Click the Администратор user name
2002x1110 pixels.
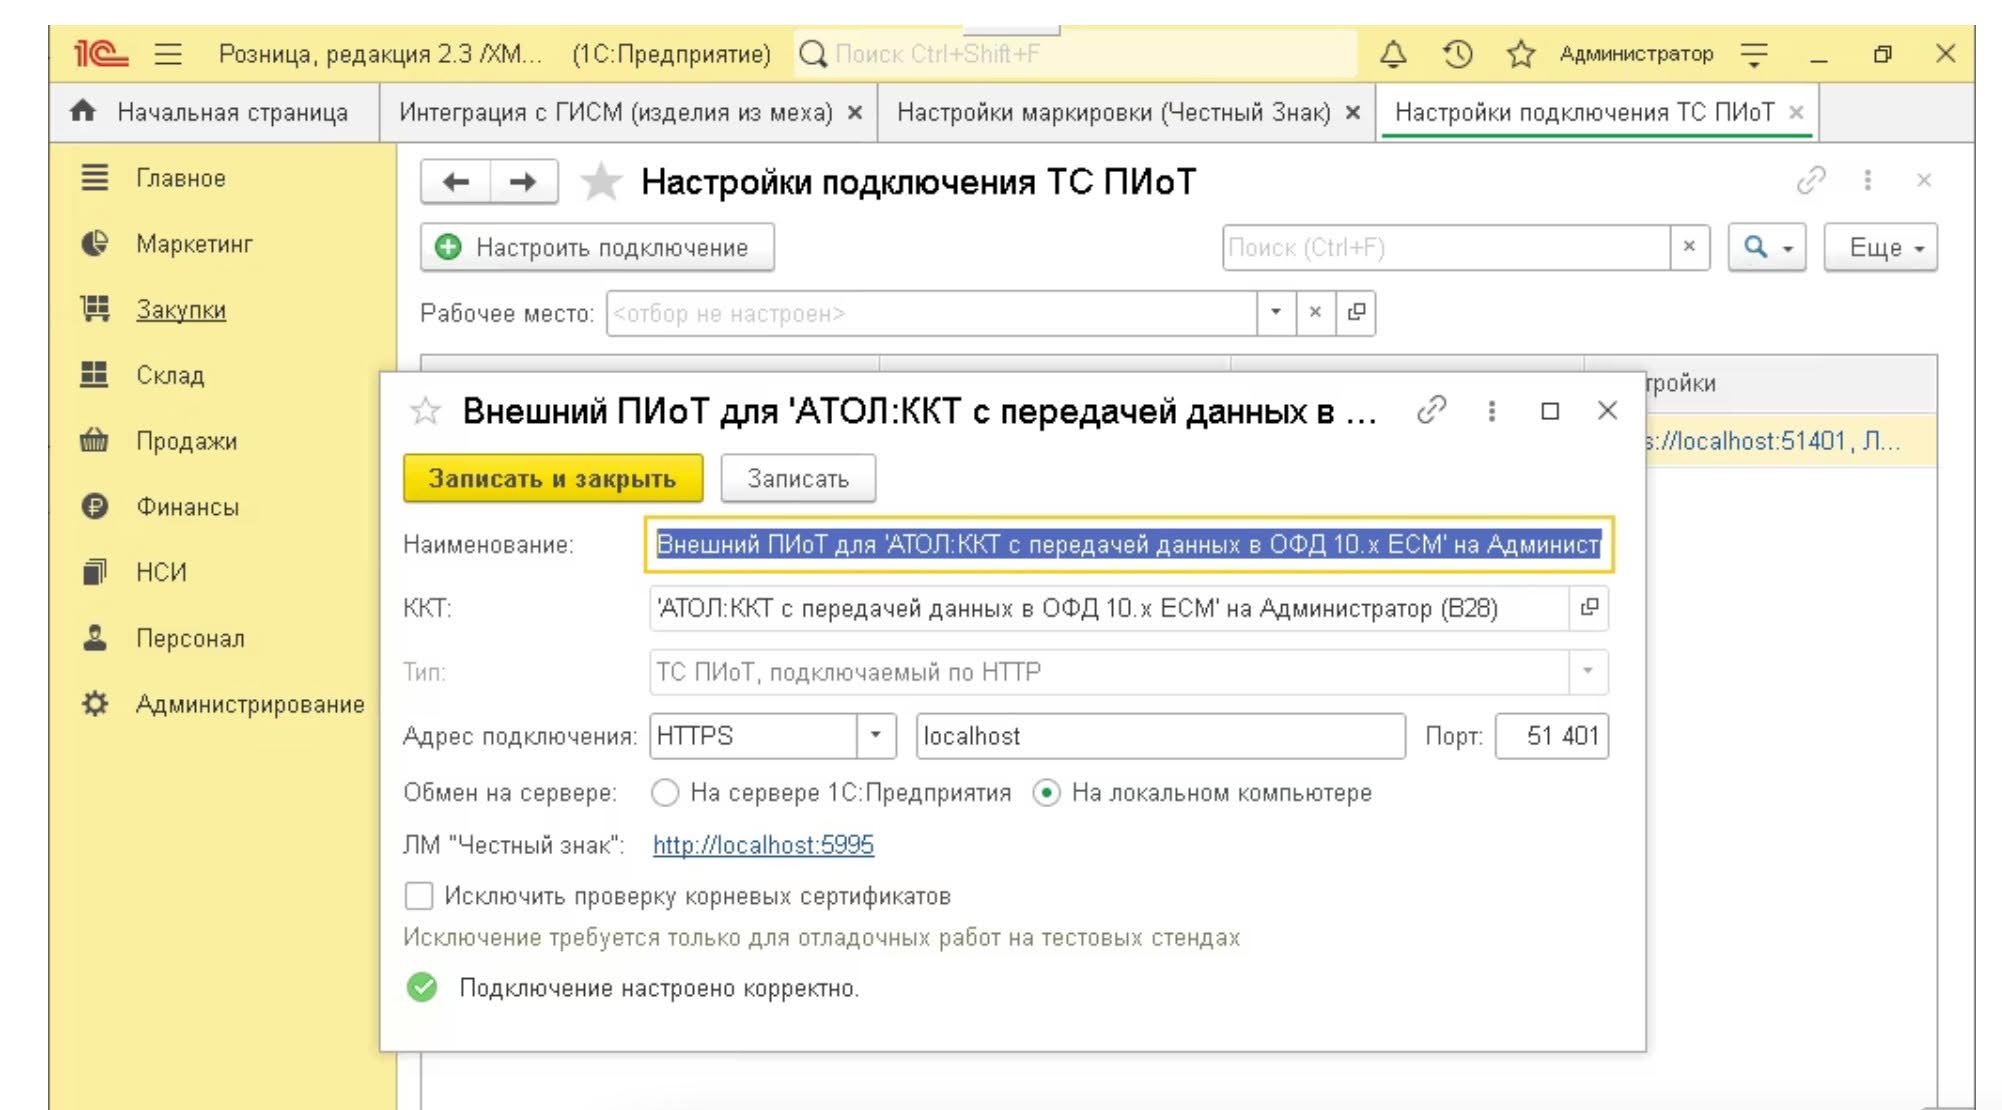point(1636,54)
